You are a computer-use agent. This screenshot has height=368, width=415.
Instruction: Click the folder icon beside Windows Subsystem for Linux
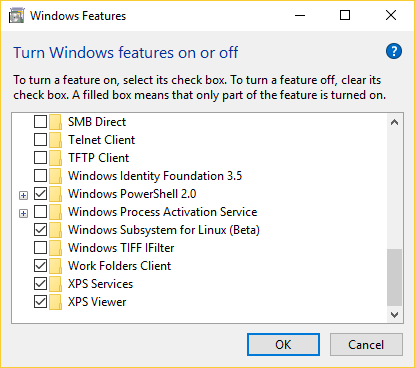[x=55, y=230]
